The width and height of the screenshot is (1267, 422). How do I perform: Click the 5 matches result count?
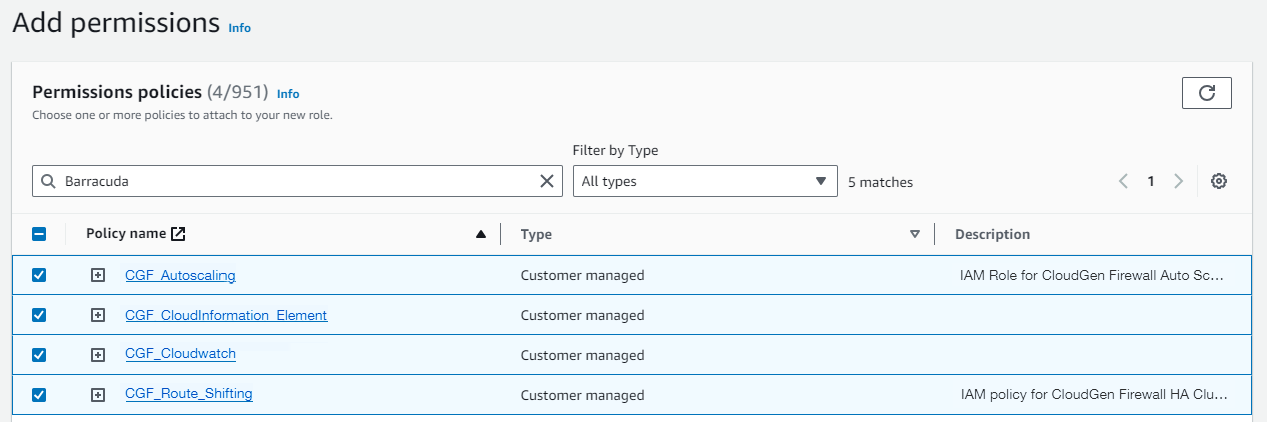tap(880, 182)
